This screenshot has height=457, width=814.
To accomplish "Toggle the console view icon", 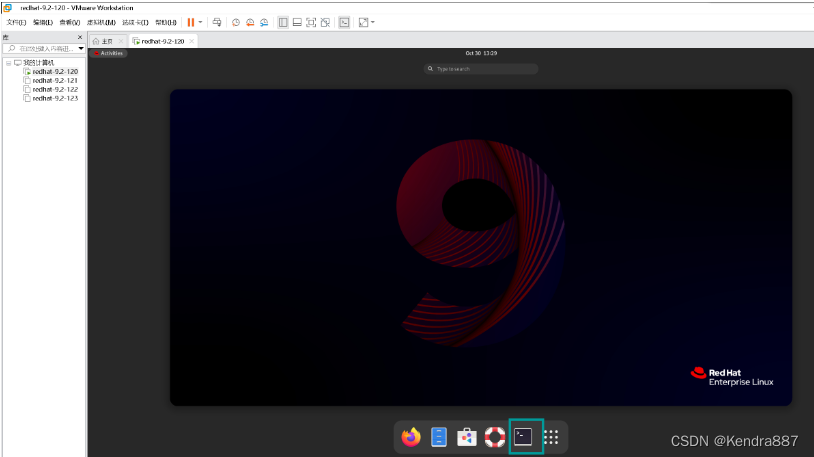I will point(344,22).
